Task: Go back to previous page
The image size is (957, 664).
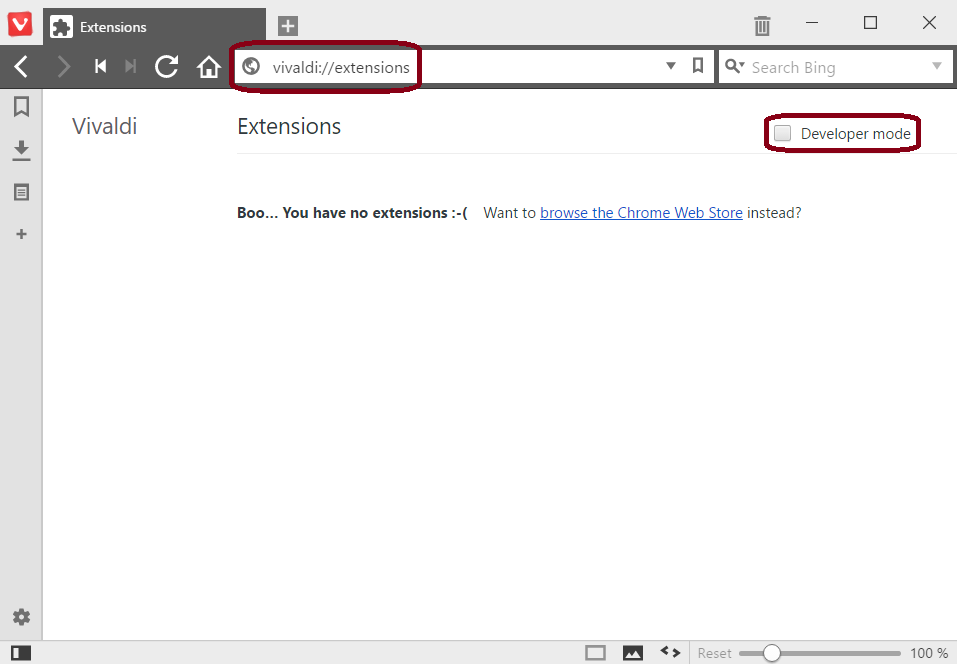Action: pos(21,67)
